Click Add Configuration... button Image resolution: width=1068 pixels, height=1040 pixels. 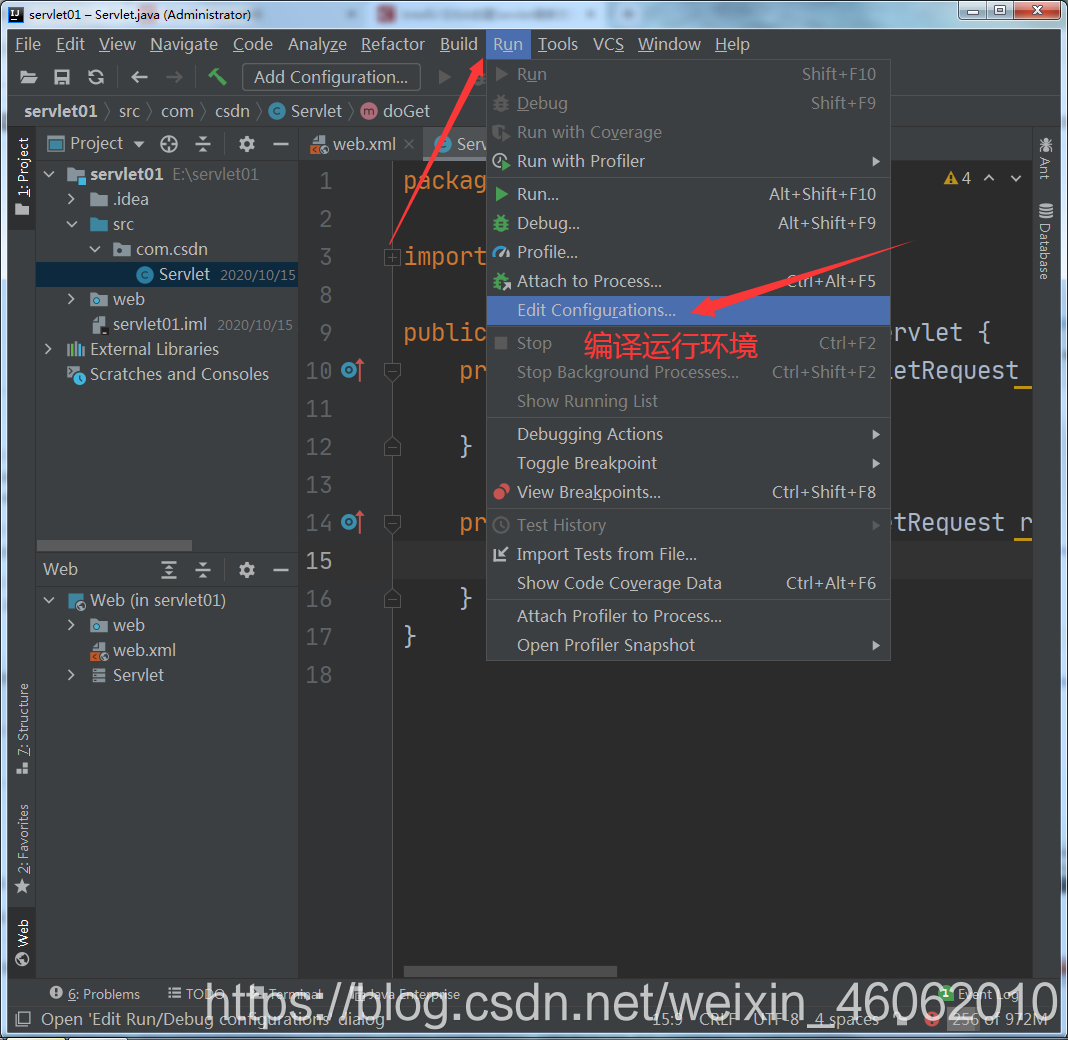pyautogui.click(x=331, y=77)
